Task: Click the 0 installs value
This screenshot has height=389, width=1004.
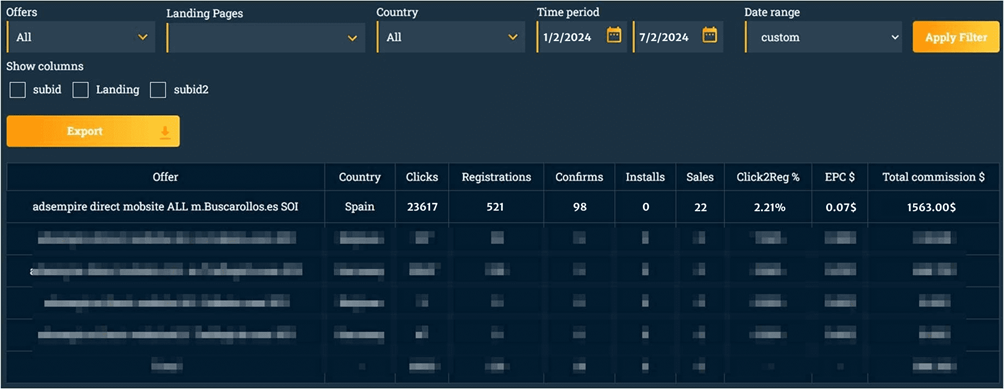Action: pyautogui.click(x=645, y=207)
